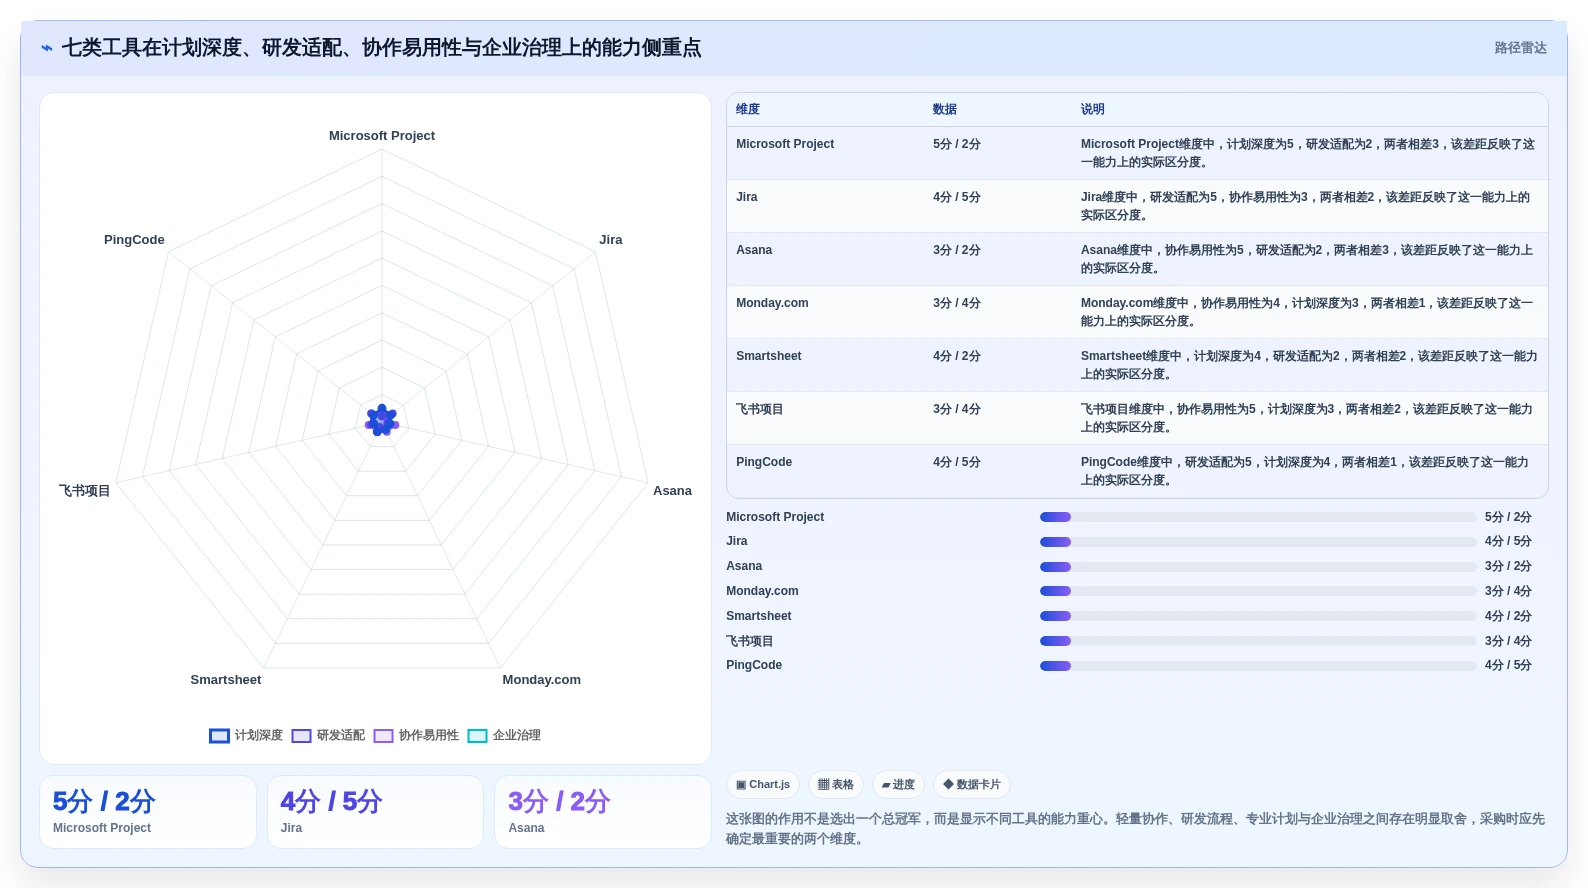1588x888 pixels.
Task: Click the 飞书项目 progress bar
Action: 1258,641
